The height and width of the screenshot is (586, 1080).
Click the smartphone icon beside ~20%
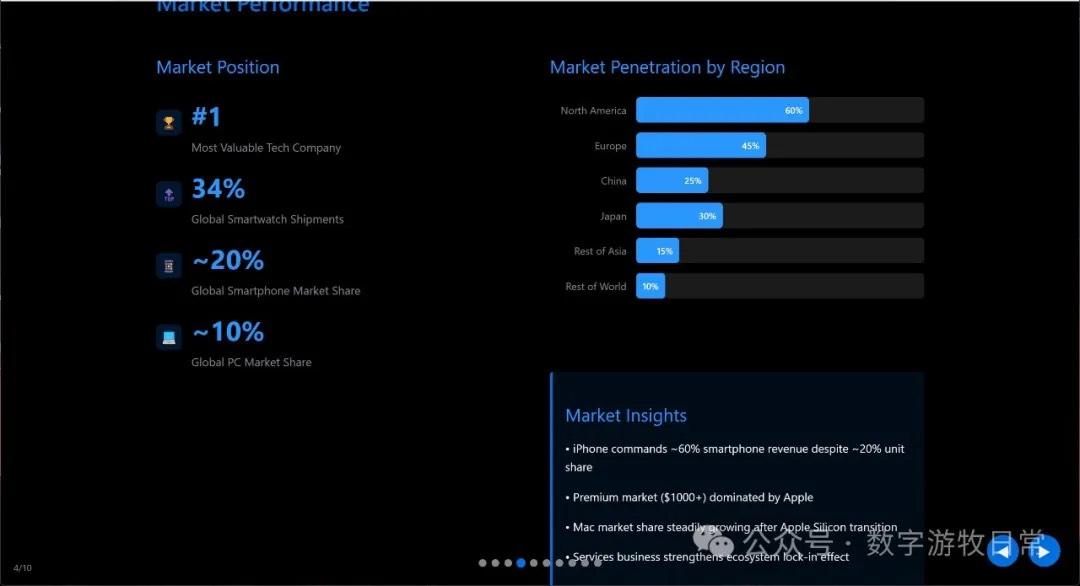coord(168,265)
